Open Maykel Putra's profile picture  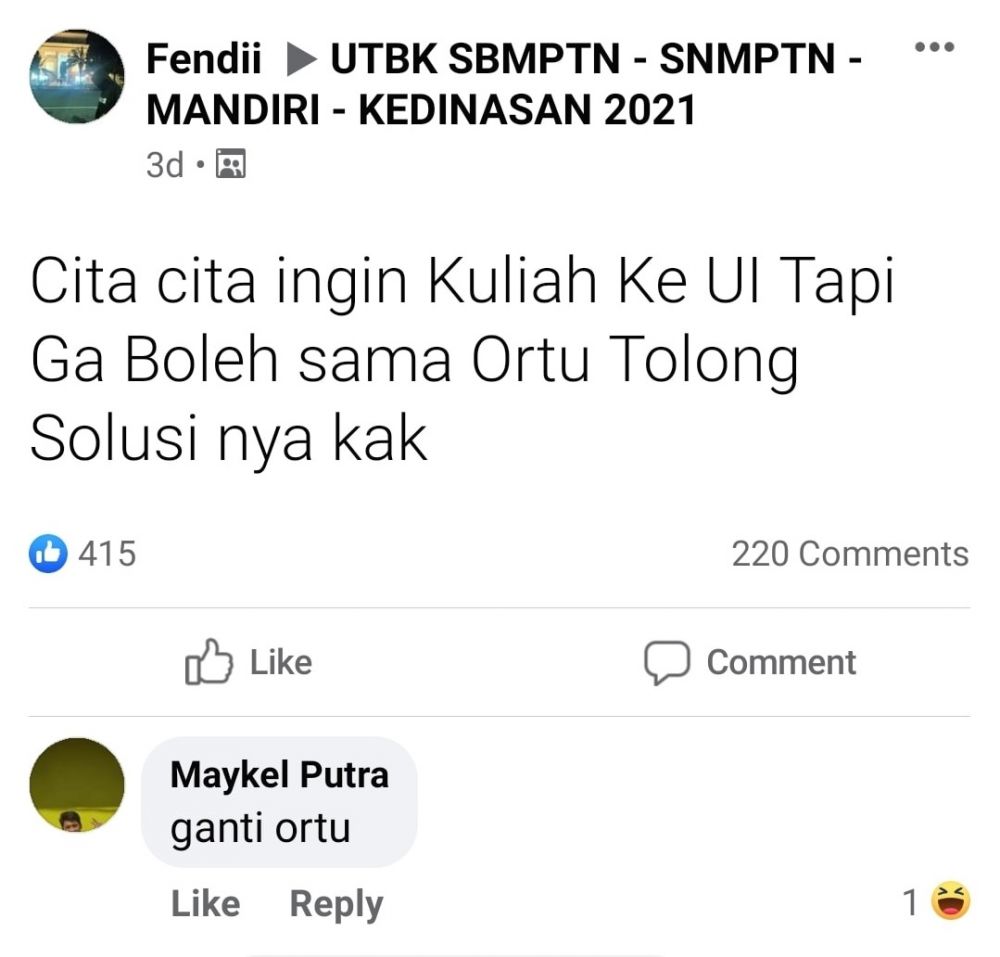pyautogui.click(x=77, y=785)
